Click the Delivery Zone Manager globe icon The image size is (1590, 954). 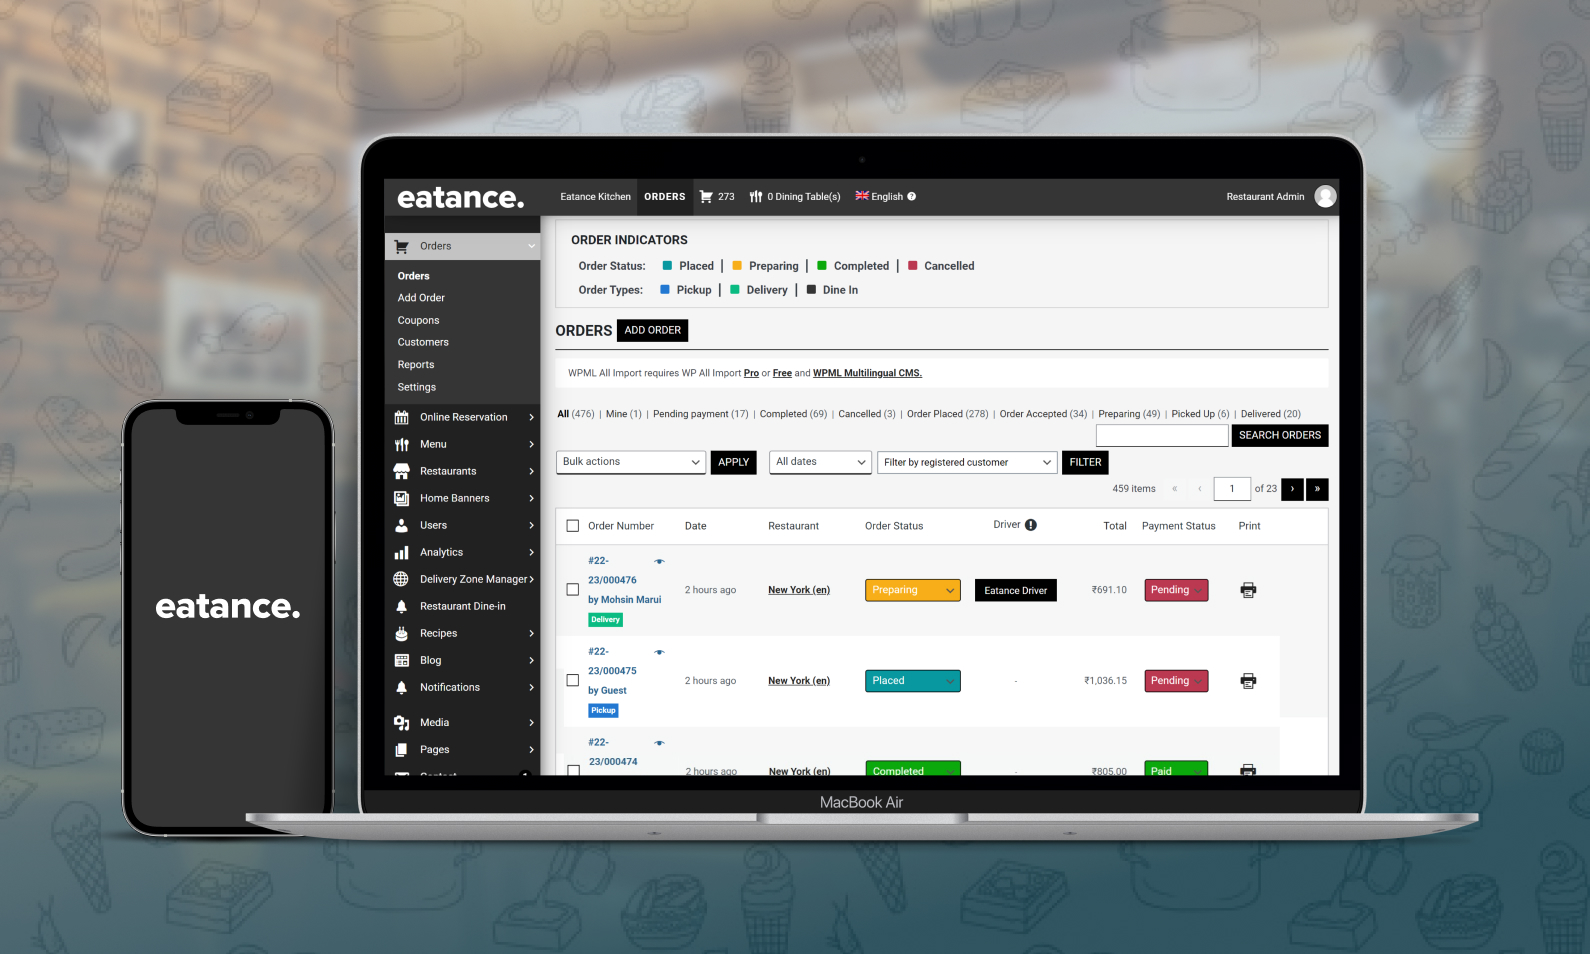tap(402, 580)
